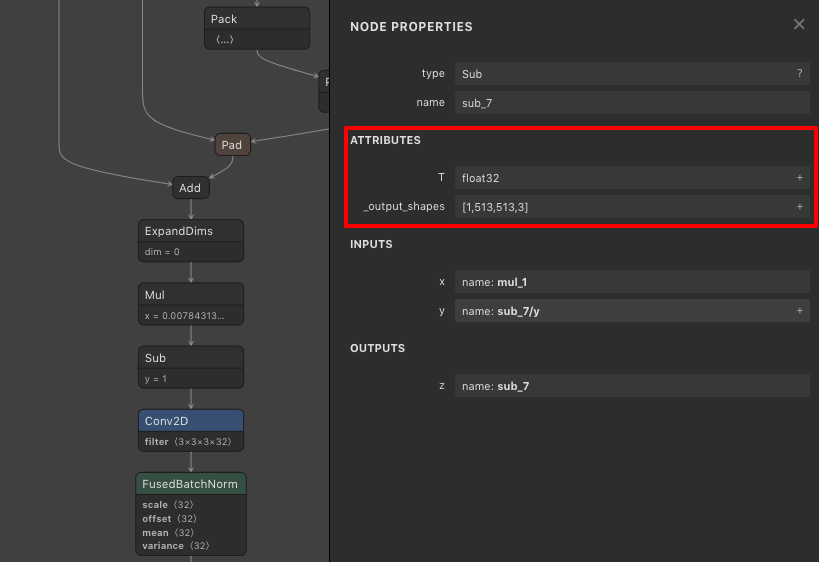Click the name field containing sub_7

(x=632, y=103)
